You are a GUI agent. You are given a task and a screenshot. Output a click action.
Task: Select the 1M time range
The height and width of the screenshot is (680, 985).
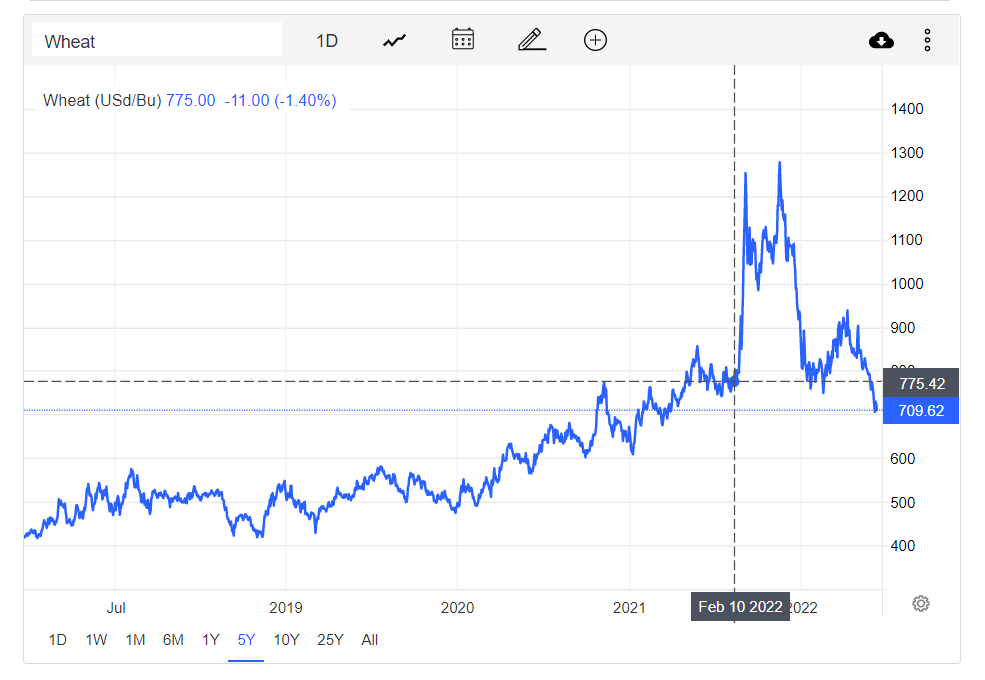[135, 640]
